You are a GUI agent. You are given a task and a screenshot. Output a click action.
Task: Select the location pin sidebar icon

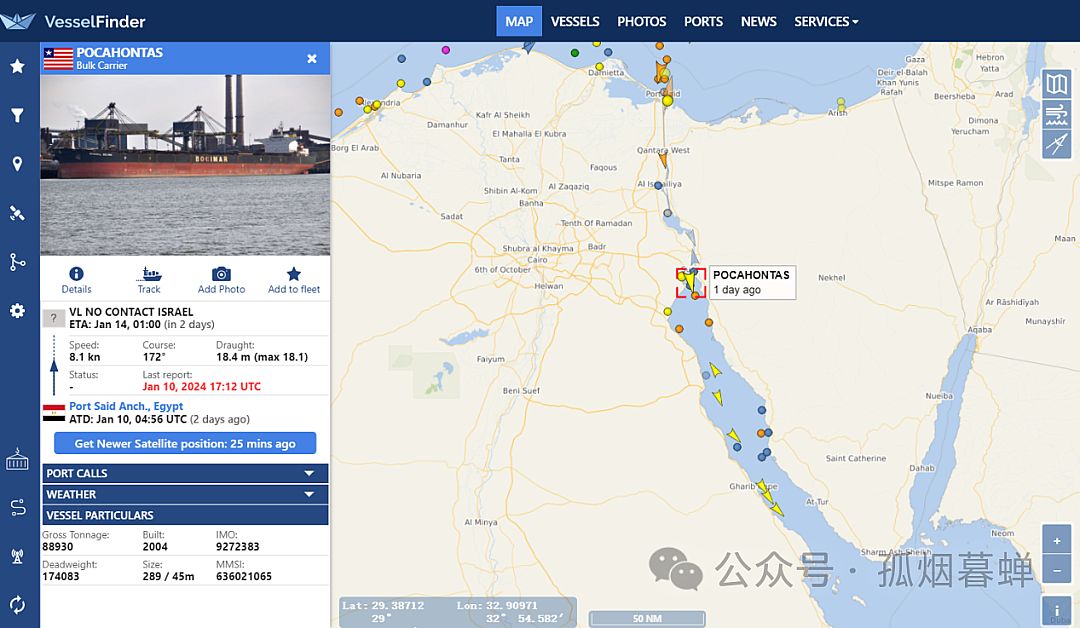(x=17, y=163)
